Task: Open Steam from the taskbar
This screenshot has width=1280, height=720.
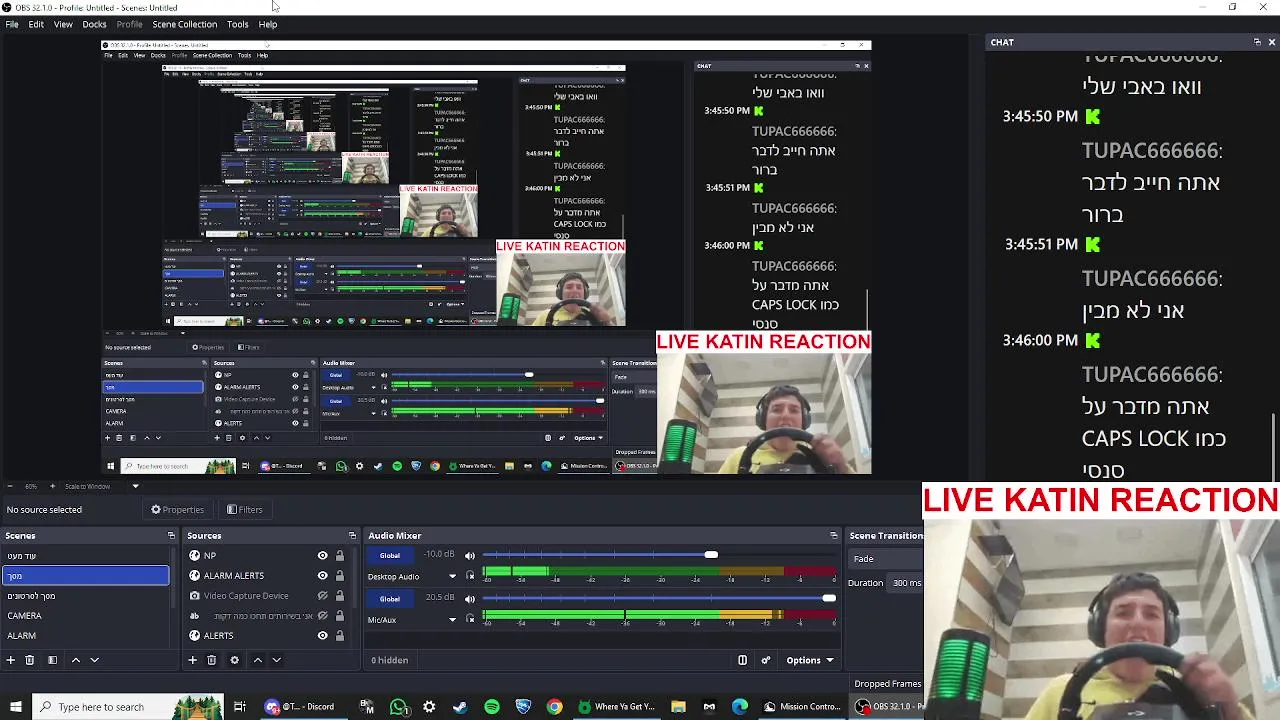Action: coord(460,707)
